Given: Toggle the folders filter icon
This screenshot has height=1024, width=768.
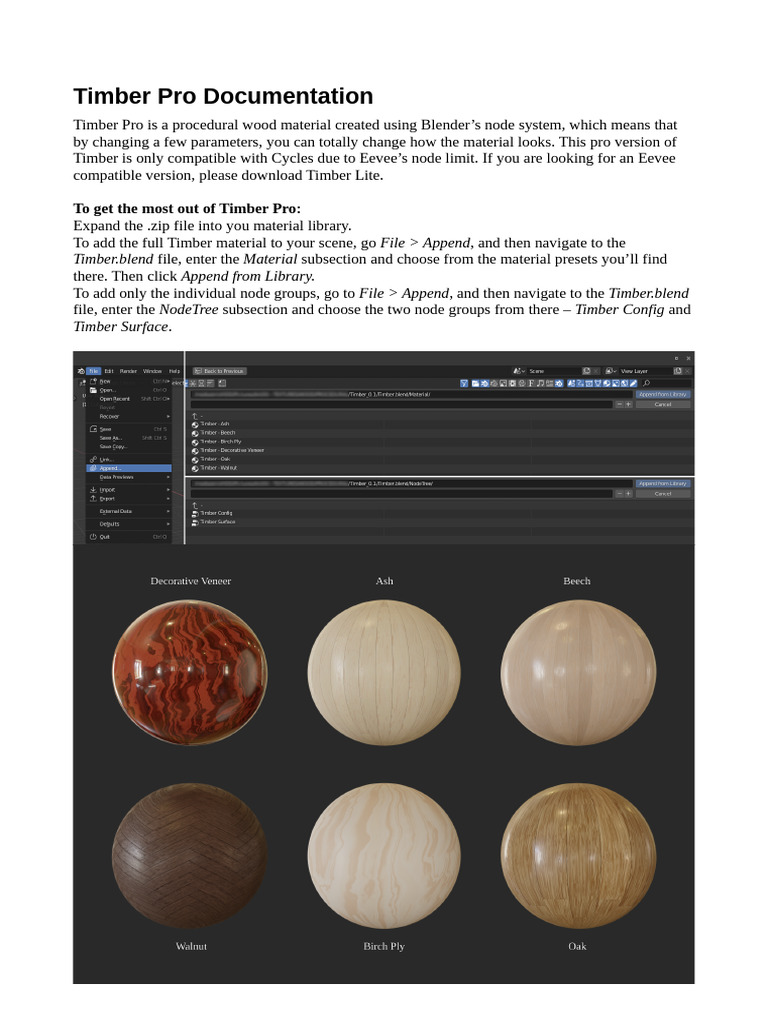Looking at the screenshot, I should [475, 383].
